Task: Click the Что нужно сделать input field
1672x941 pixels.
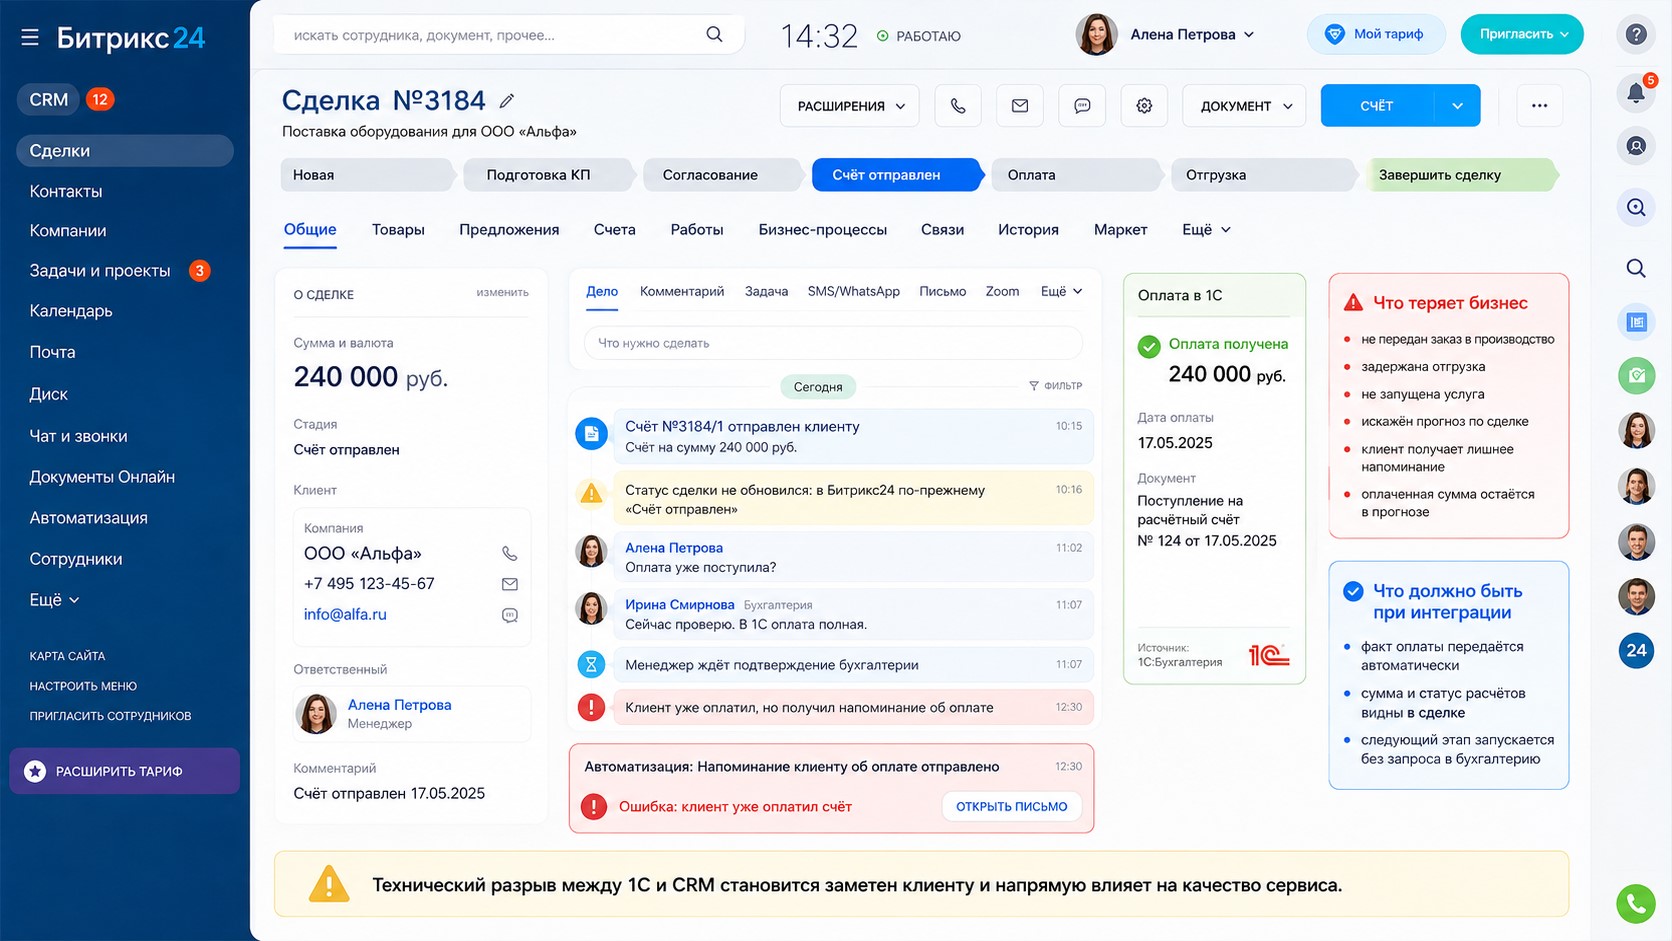Action: pyautogui.click(x=832, y=343)
